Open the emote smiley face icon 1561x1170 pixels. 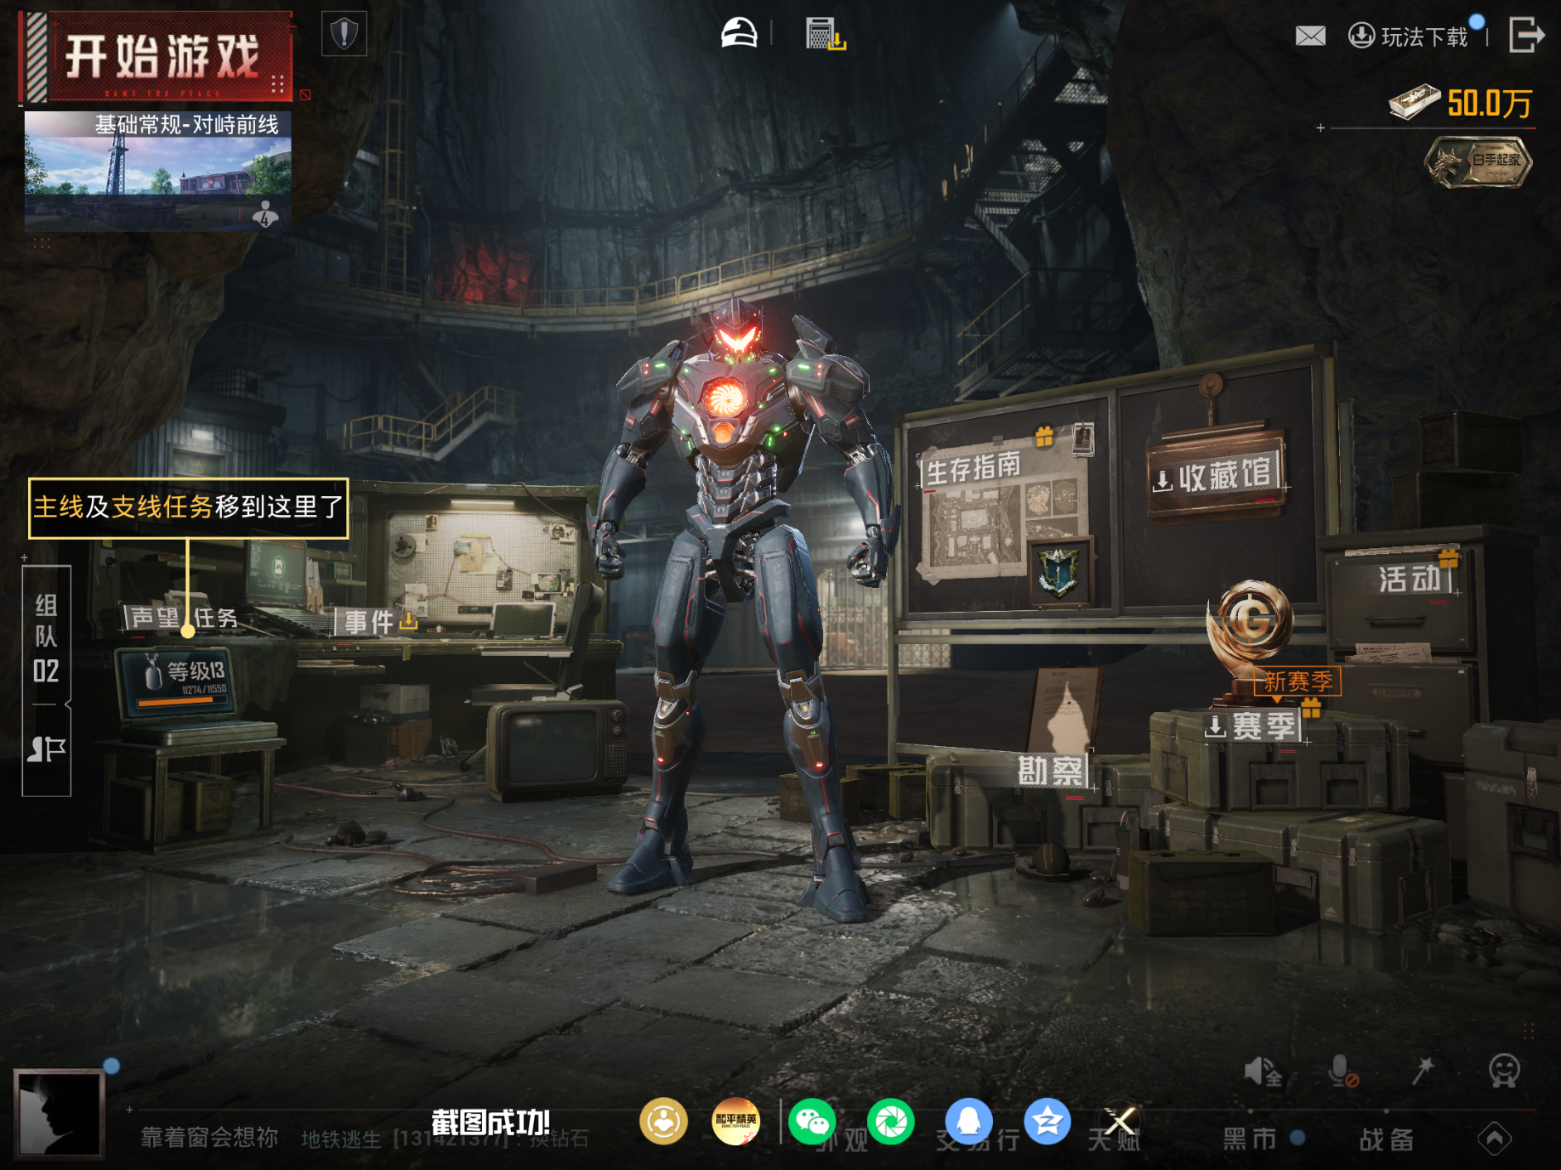click(1504, 1071)
